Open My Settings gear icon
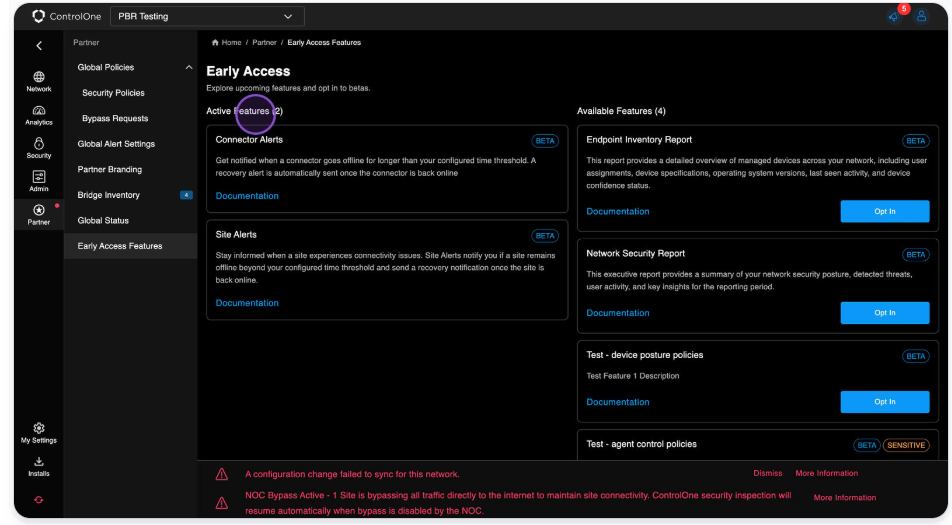The image size is (952, 525). [39, 432]
